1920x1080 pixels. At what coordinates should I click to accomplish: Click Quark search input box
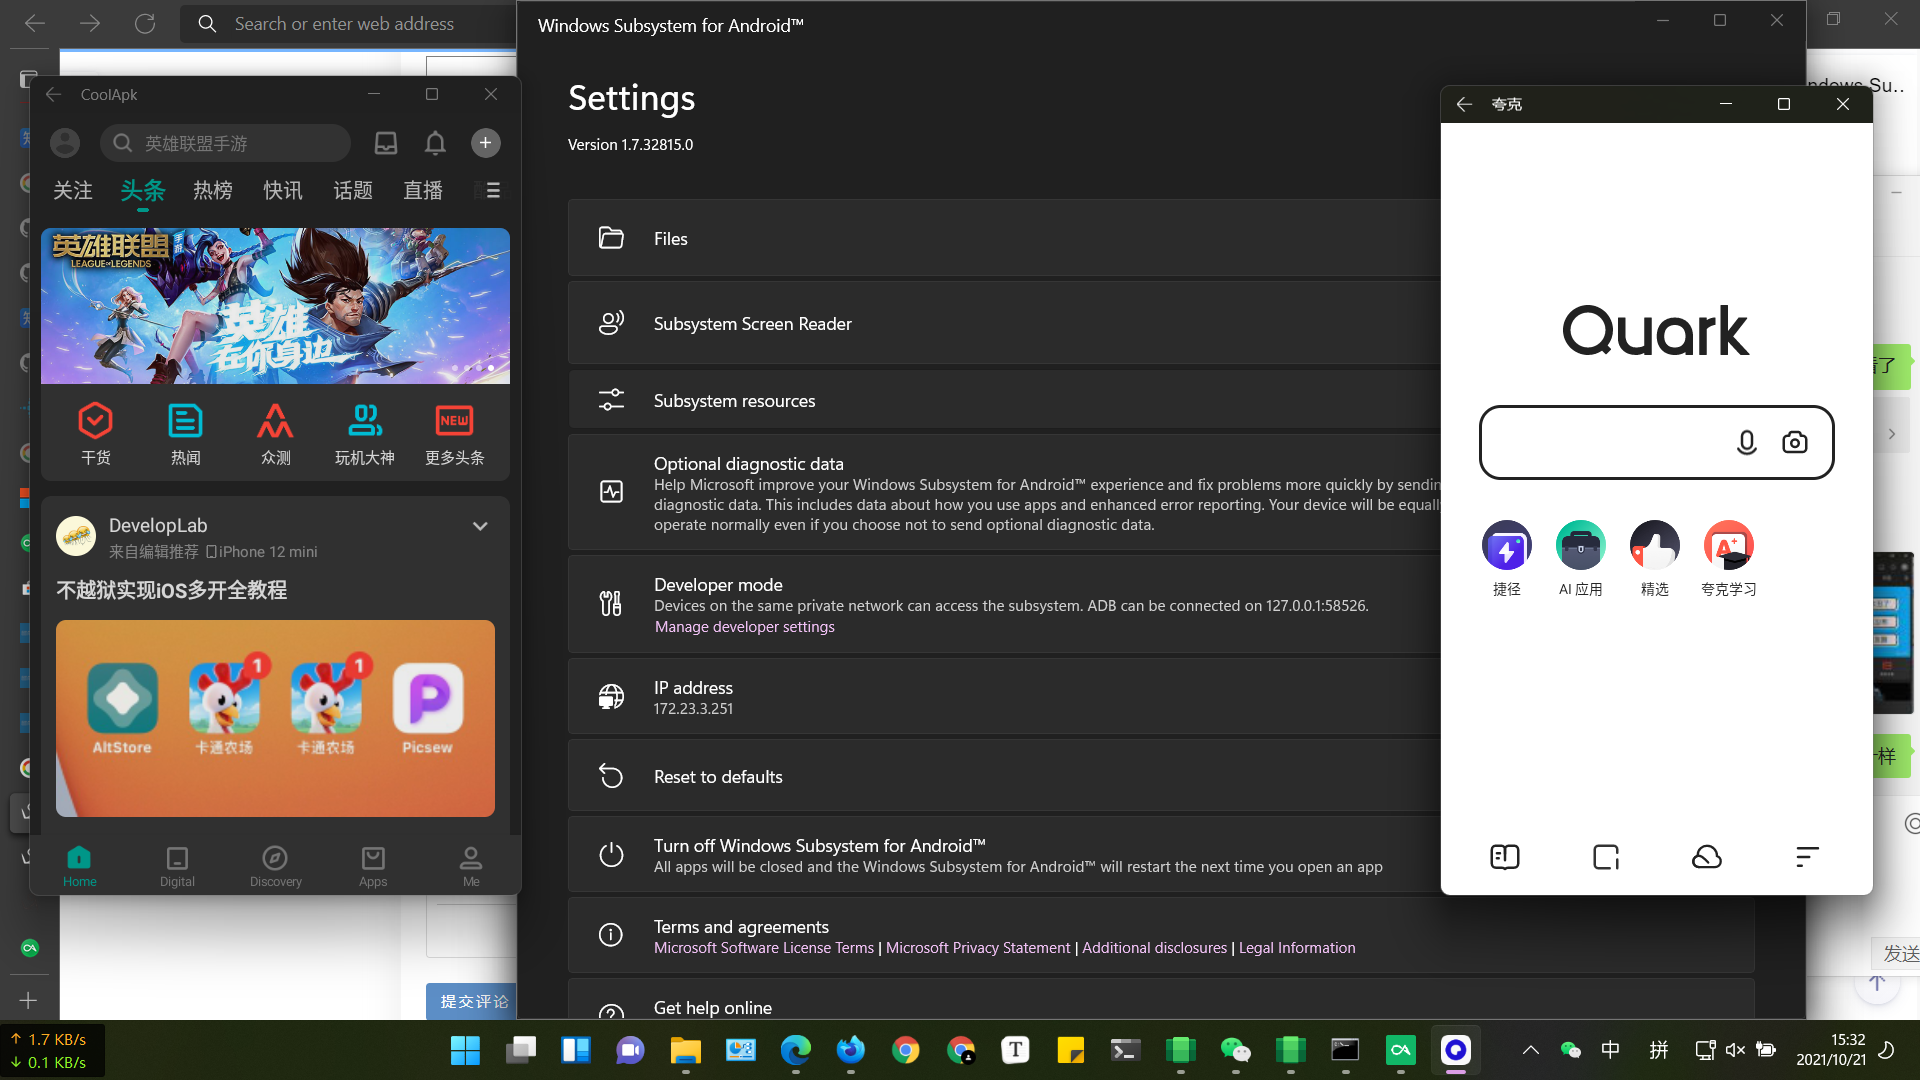[x=1656, y=442]
